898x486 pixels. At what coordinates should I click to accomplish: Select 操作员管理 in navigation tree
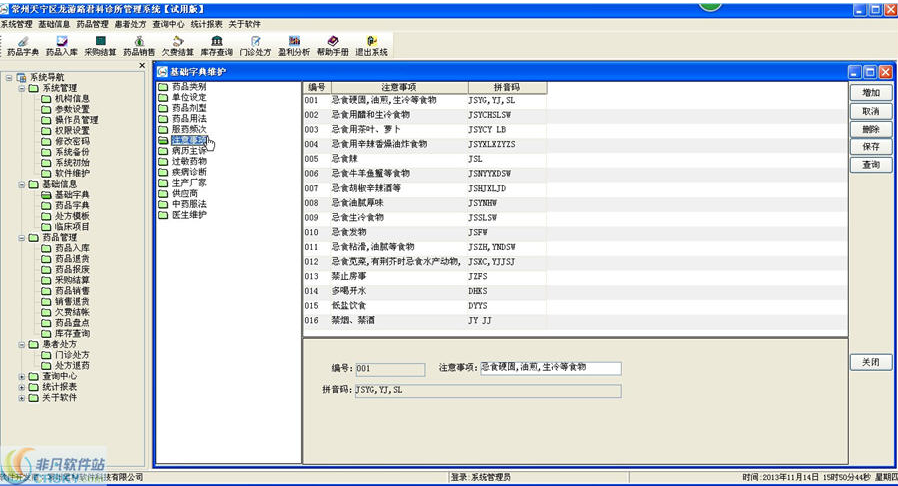pos(77,120)
